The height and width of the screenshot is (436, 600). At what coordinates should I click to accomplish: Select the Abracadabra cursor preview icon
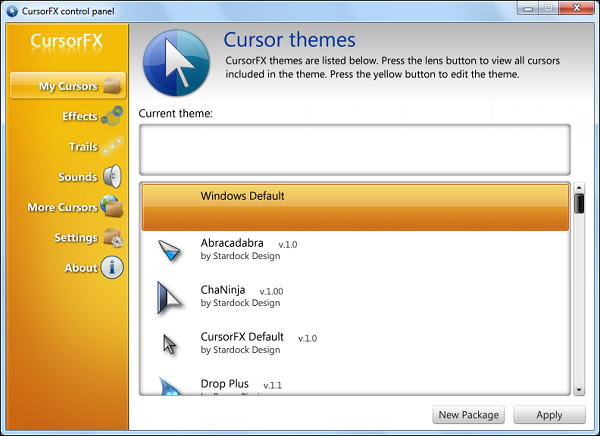[x=169, y=250]
